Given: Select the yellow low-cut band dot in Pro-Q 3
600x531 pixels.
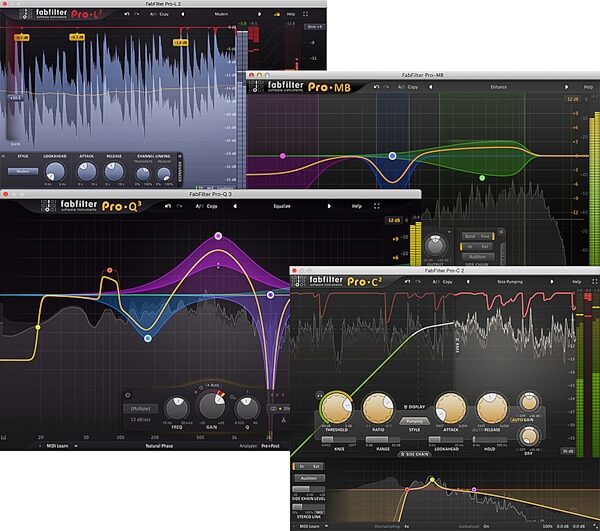Looking at the screenshot, I should click(x=38, y=327).
